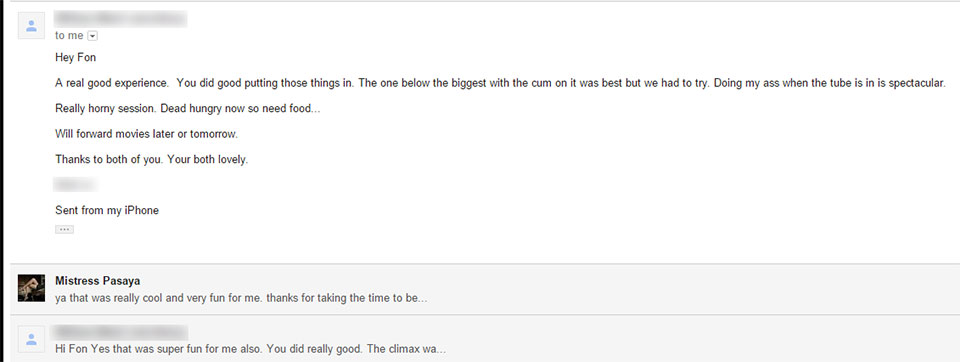Select the blurred sender name of the open message
Image resolution: width=960 pixels, height=362 pixels.
[120, 19]
